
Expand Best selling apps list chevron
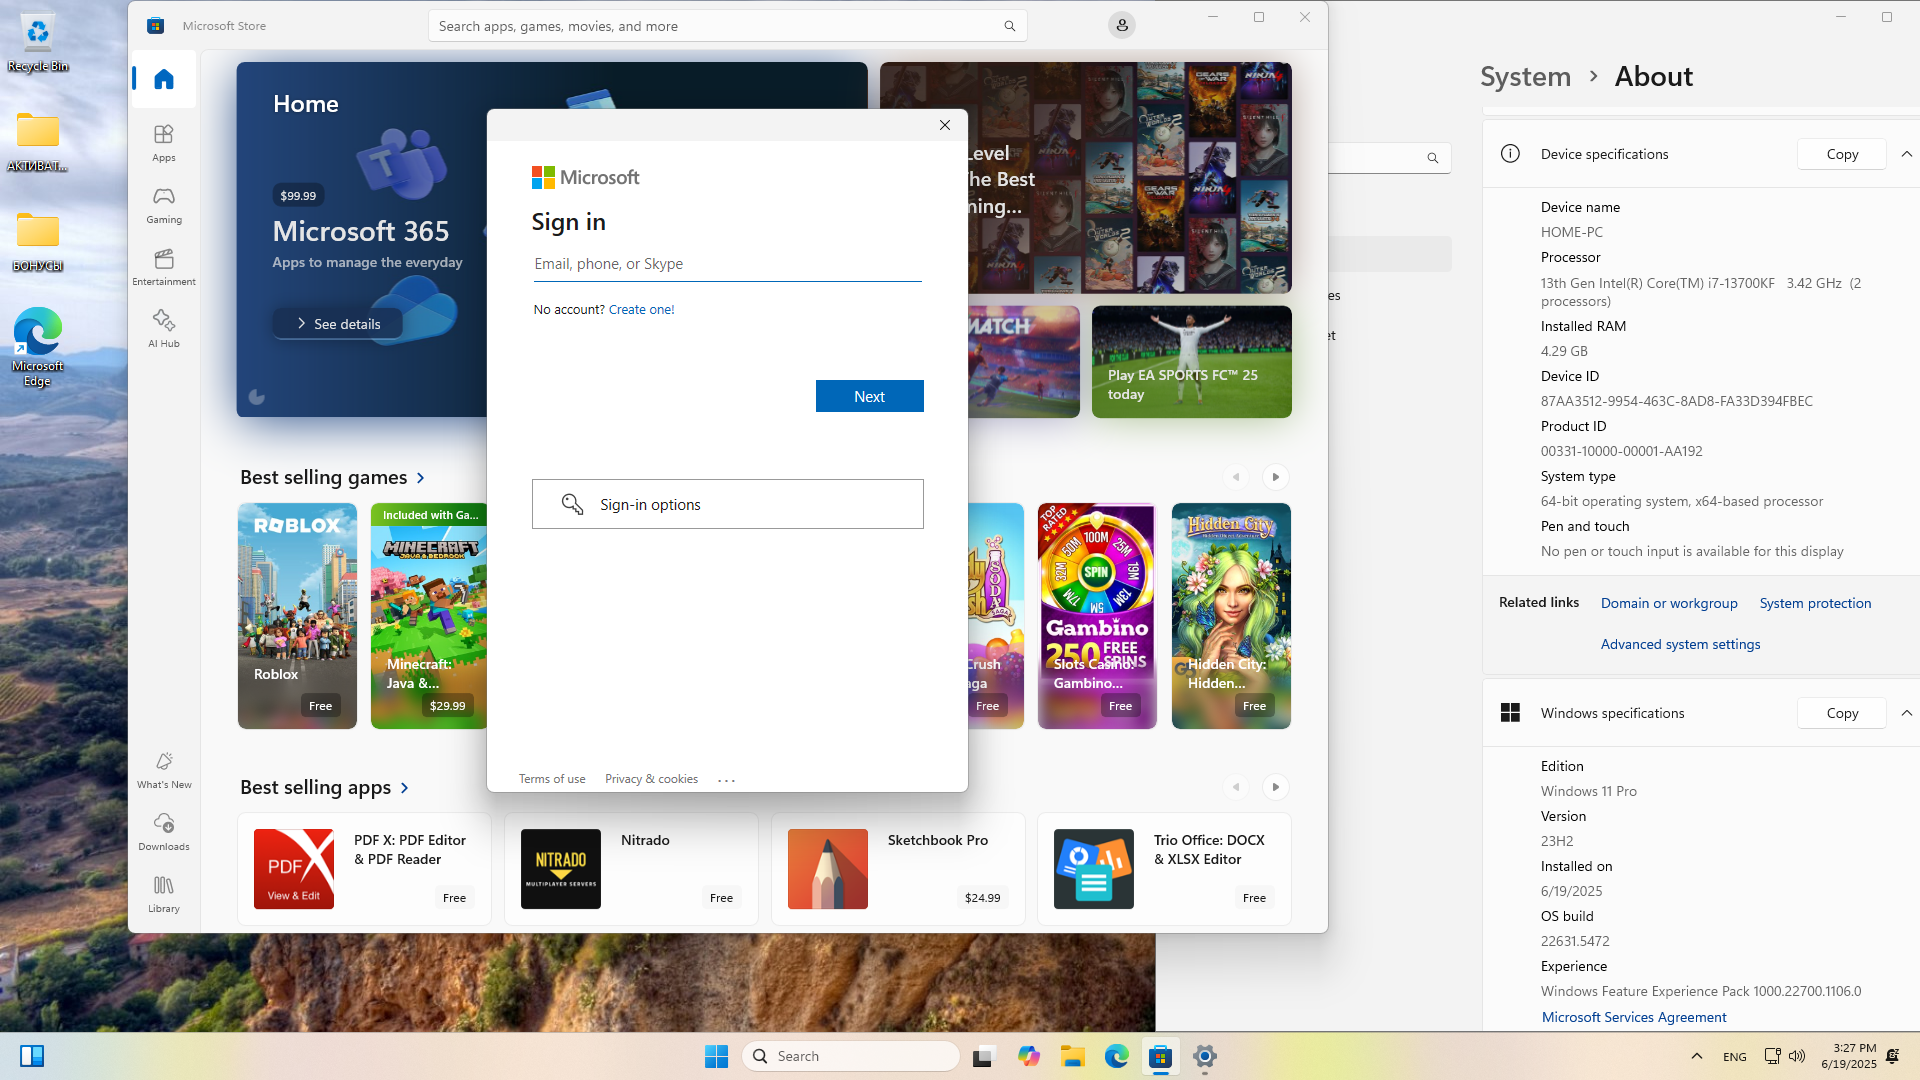point(405,788)
